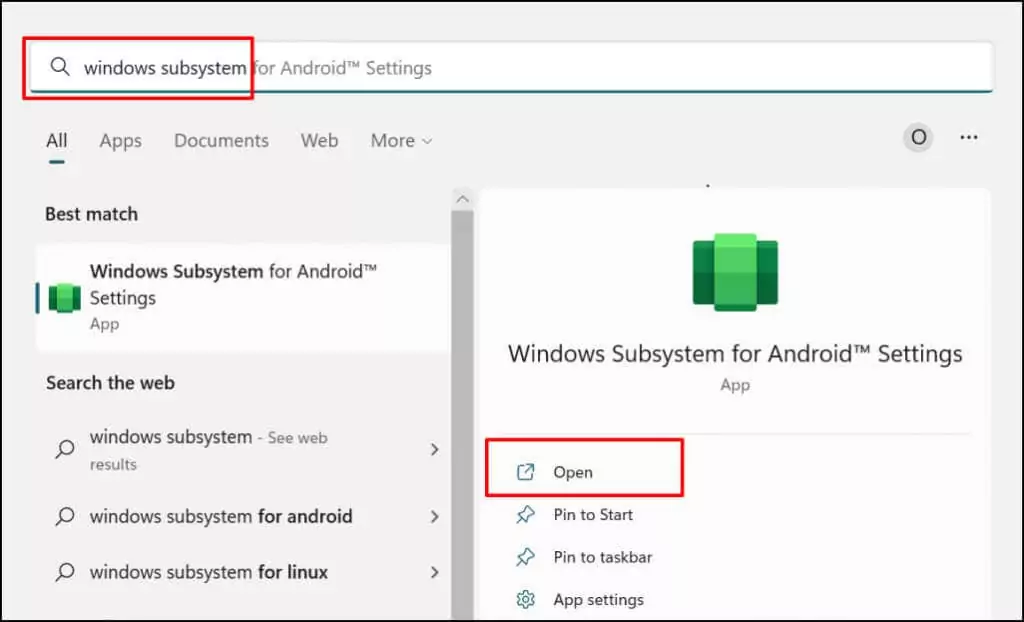The width and height of the screenshot is (1024, 622).
Task: Expand arrow for 'windows subsystem for linux'
Action: coord(434,572)
